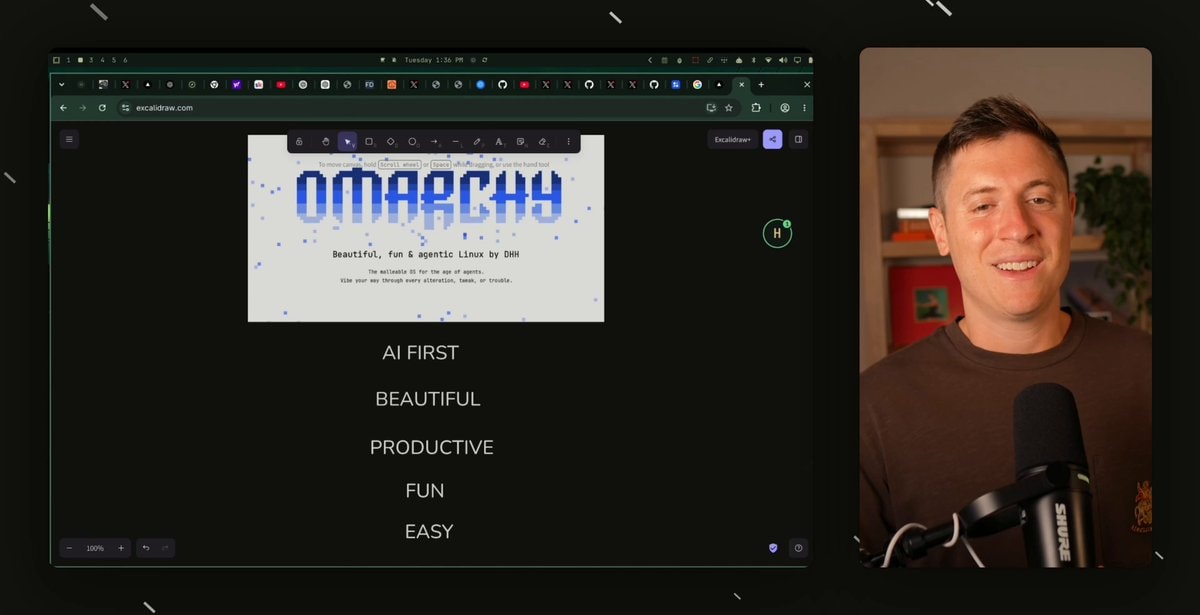This screenshot has width=1200, height=615.
Task: Open the Excalidraw hamburger main menu
Action: (69, 139)
